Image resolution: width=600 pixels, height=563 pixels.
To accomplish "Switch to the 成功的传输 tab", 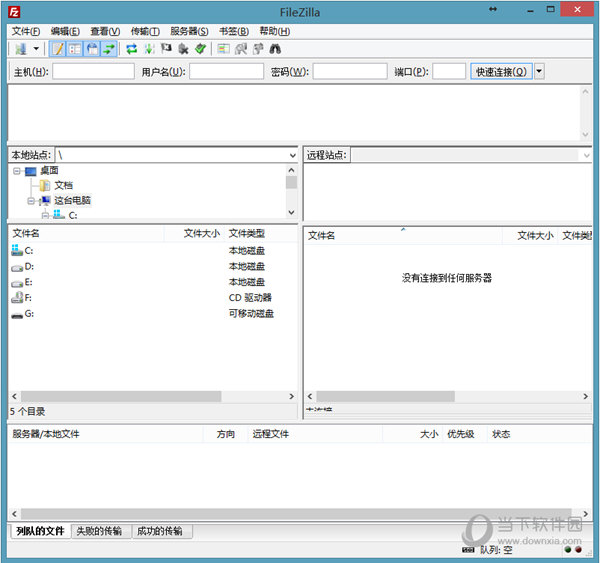I will [160, 531].
